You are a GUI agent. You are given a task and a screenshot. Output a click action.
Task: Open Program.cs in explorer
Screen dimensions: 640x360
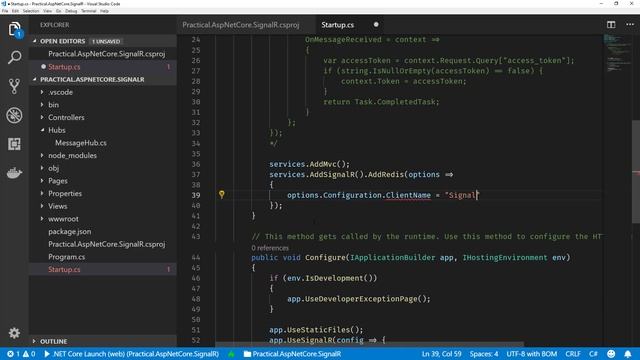67,256
